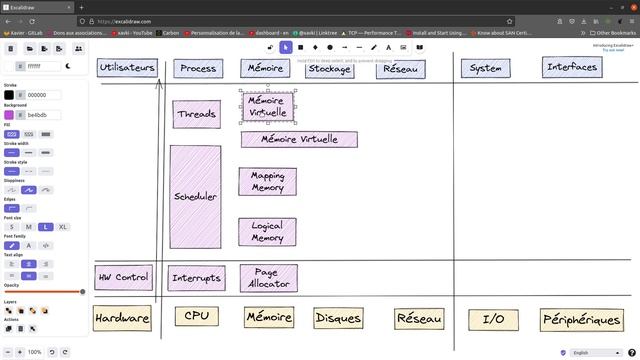The width and height of the screenshot is (640, 360).
Task: Click the Save to file icon
Action: click(x=44, y=49)
